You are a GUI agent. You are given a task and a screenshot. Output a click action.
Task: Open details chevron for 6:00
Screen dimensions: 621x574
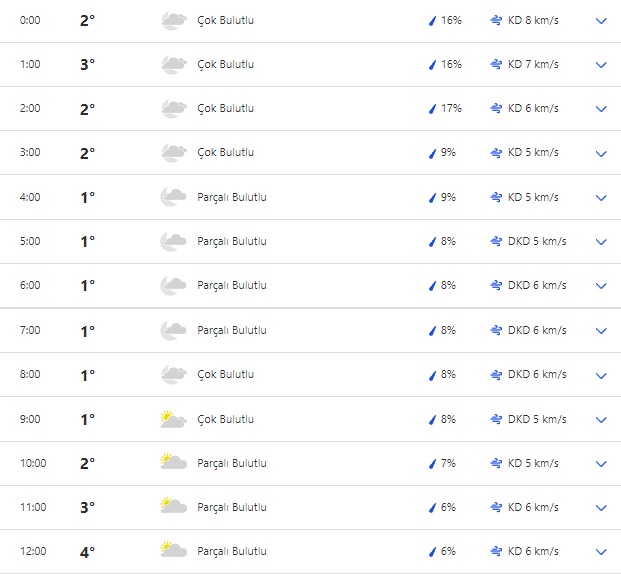[601, 286]
